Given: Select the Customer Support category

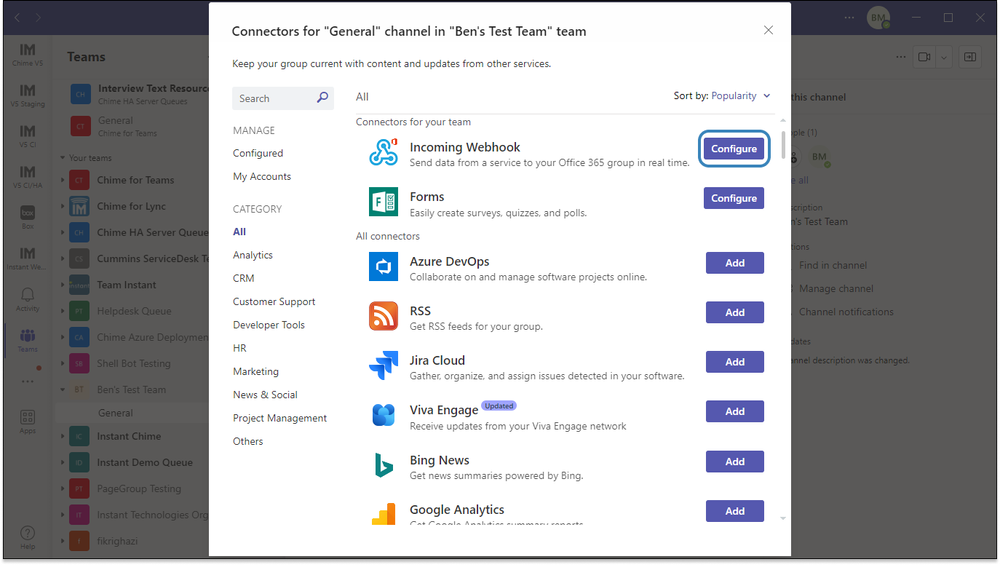Looking at the screenshot, I should click(274, 302).
